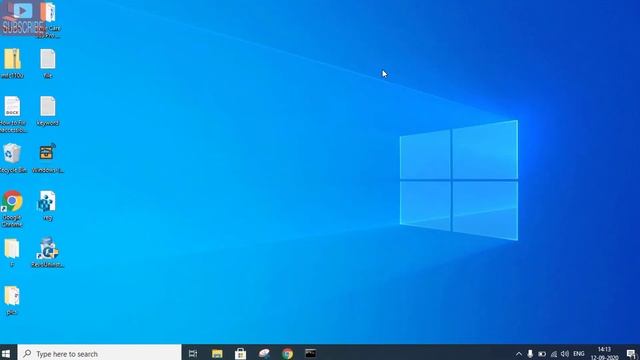Open the taskbar app beside Microsoft Store

pyautogui.click(x=264, y=353)
